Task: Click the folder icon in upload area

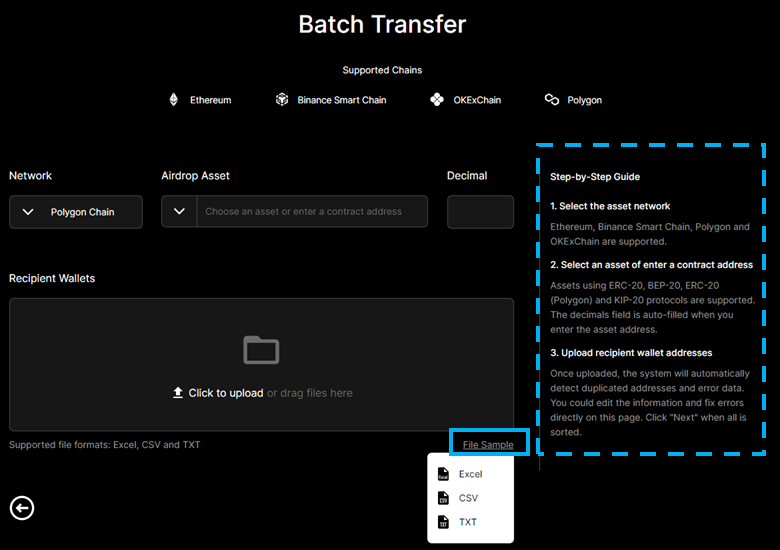Action: (261, 350)
